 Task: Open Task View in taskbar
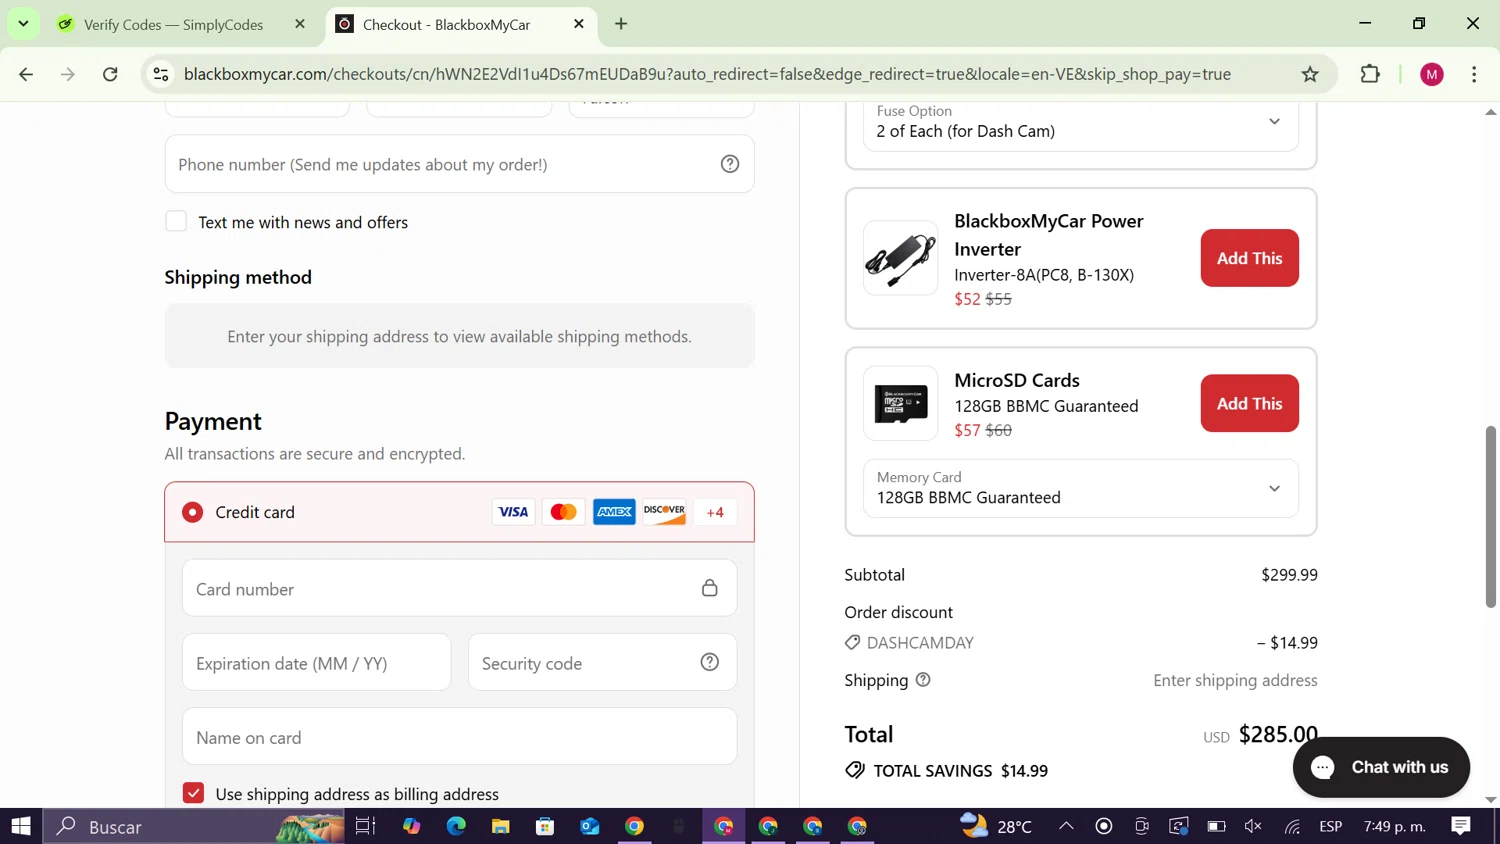tap(366, 826)
